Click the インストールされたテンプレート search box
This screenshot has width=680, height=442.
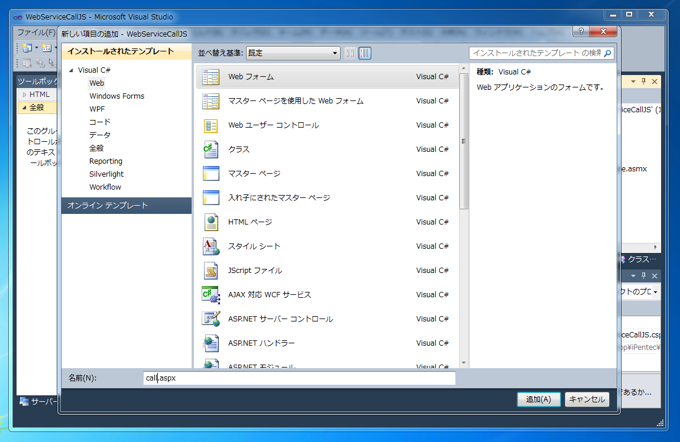coord(537,53)
